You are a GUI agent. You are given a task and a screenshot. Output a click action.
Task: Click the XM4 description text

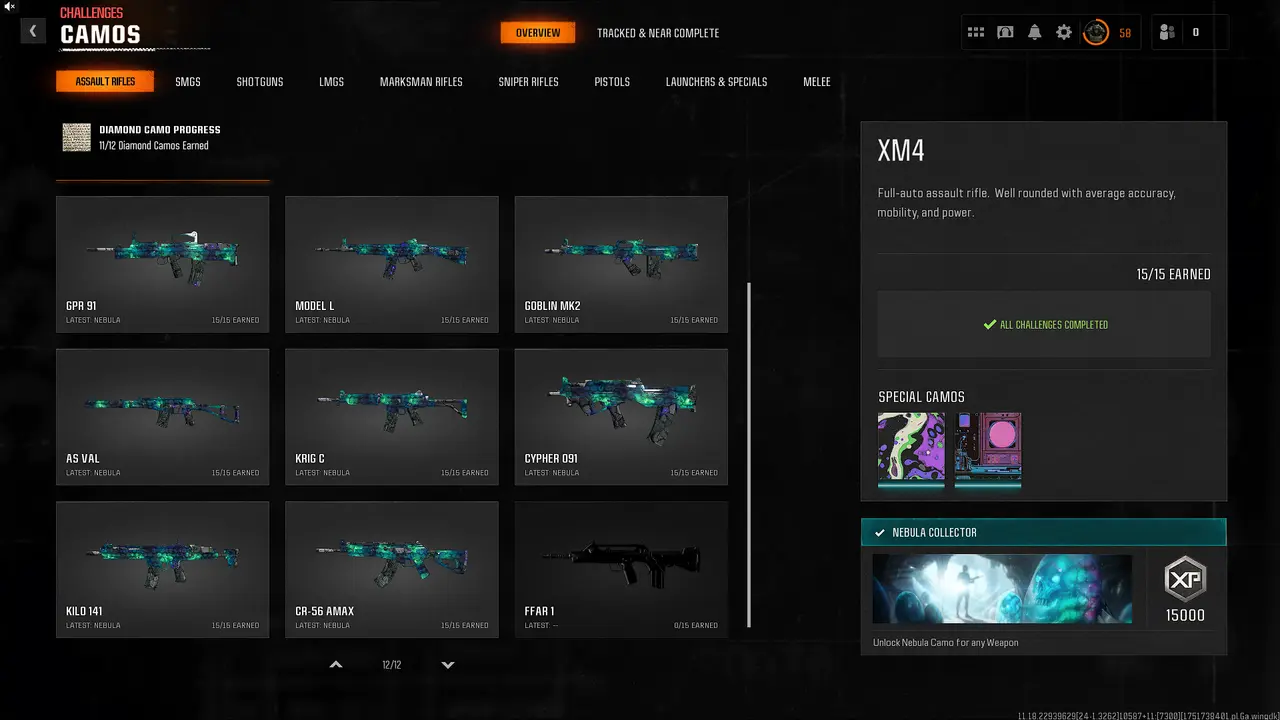(x=1026, y=203)
